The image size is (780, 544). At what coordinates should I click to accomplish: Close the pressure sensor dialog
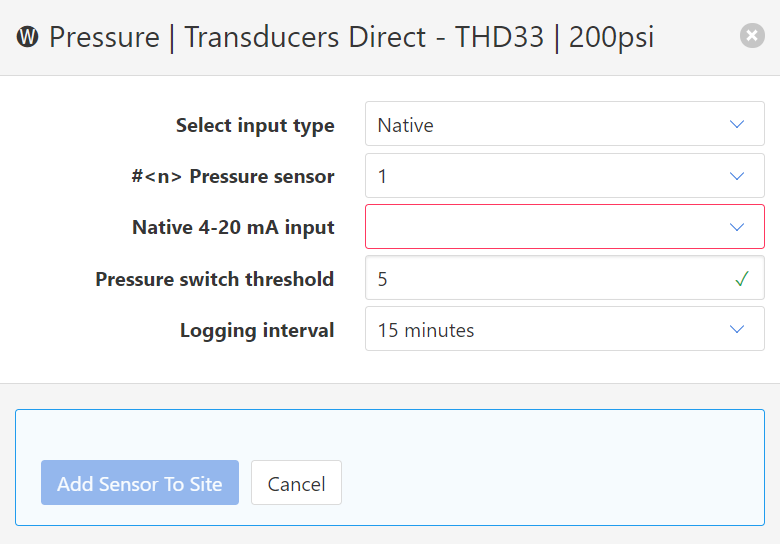[752, 36]
